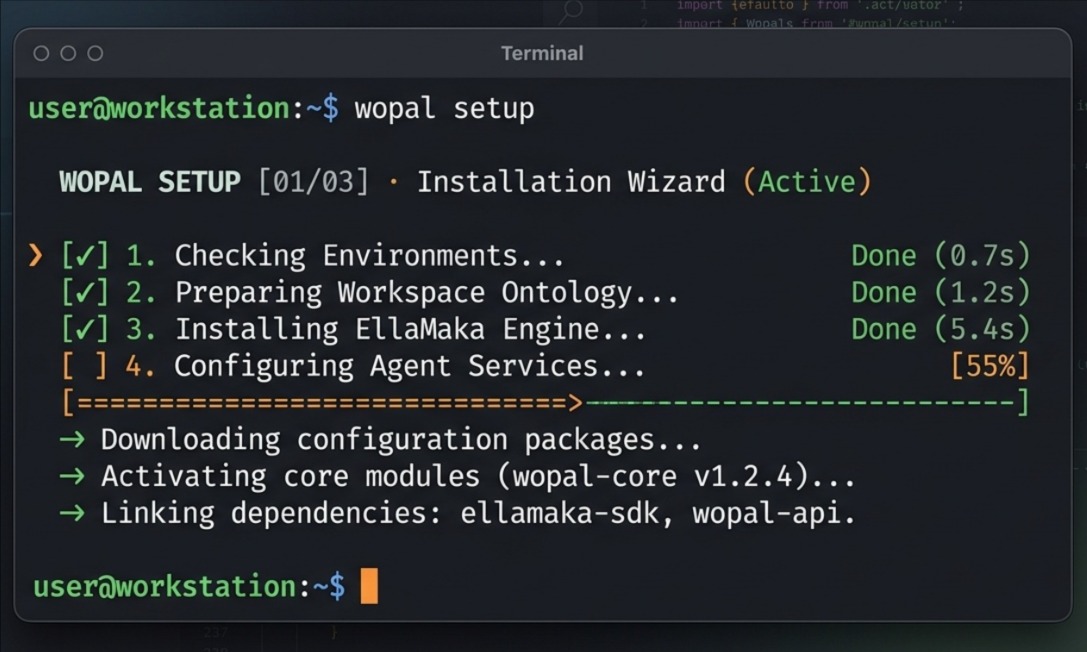Click the arrow before Downloading configuration packages
Image resolution: width=1087 pixels, height=652 pixels.
pos(72,439)
